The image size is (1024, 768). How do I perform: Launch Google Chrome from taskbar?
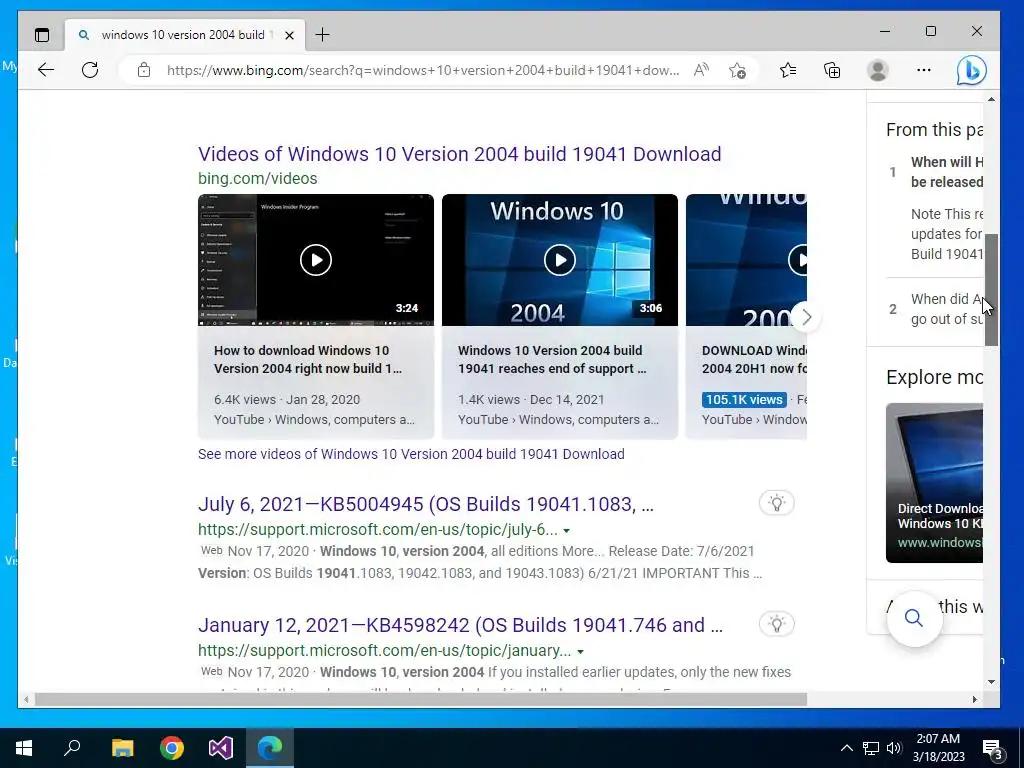pos(172,748)
